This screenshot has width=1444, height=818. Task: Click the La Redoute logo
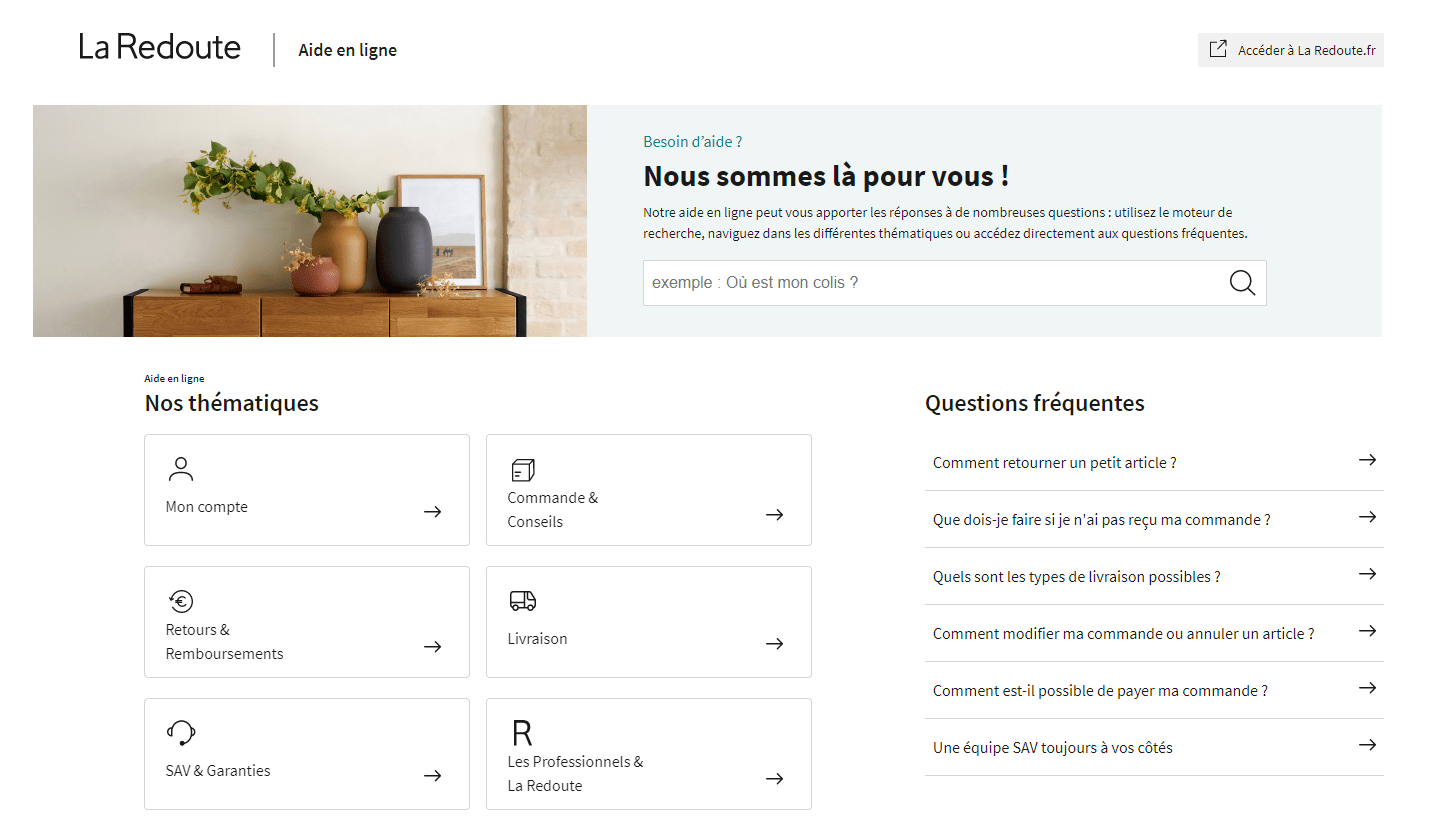[x=160, y=48]
